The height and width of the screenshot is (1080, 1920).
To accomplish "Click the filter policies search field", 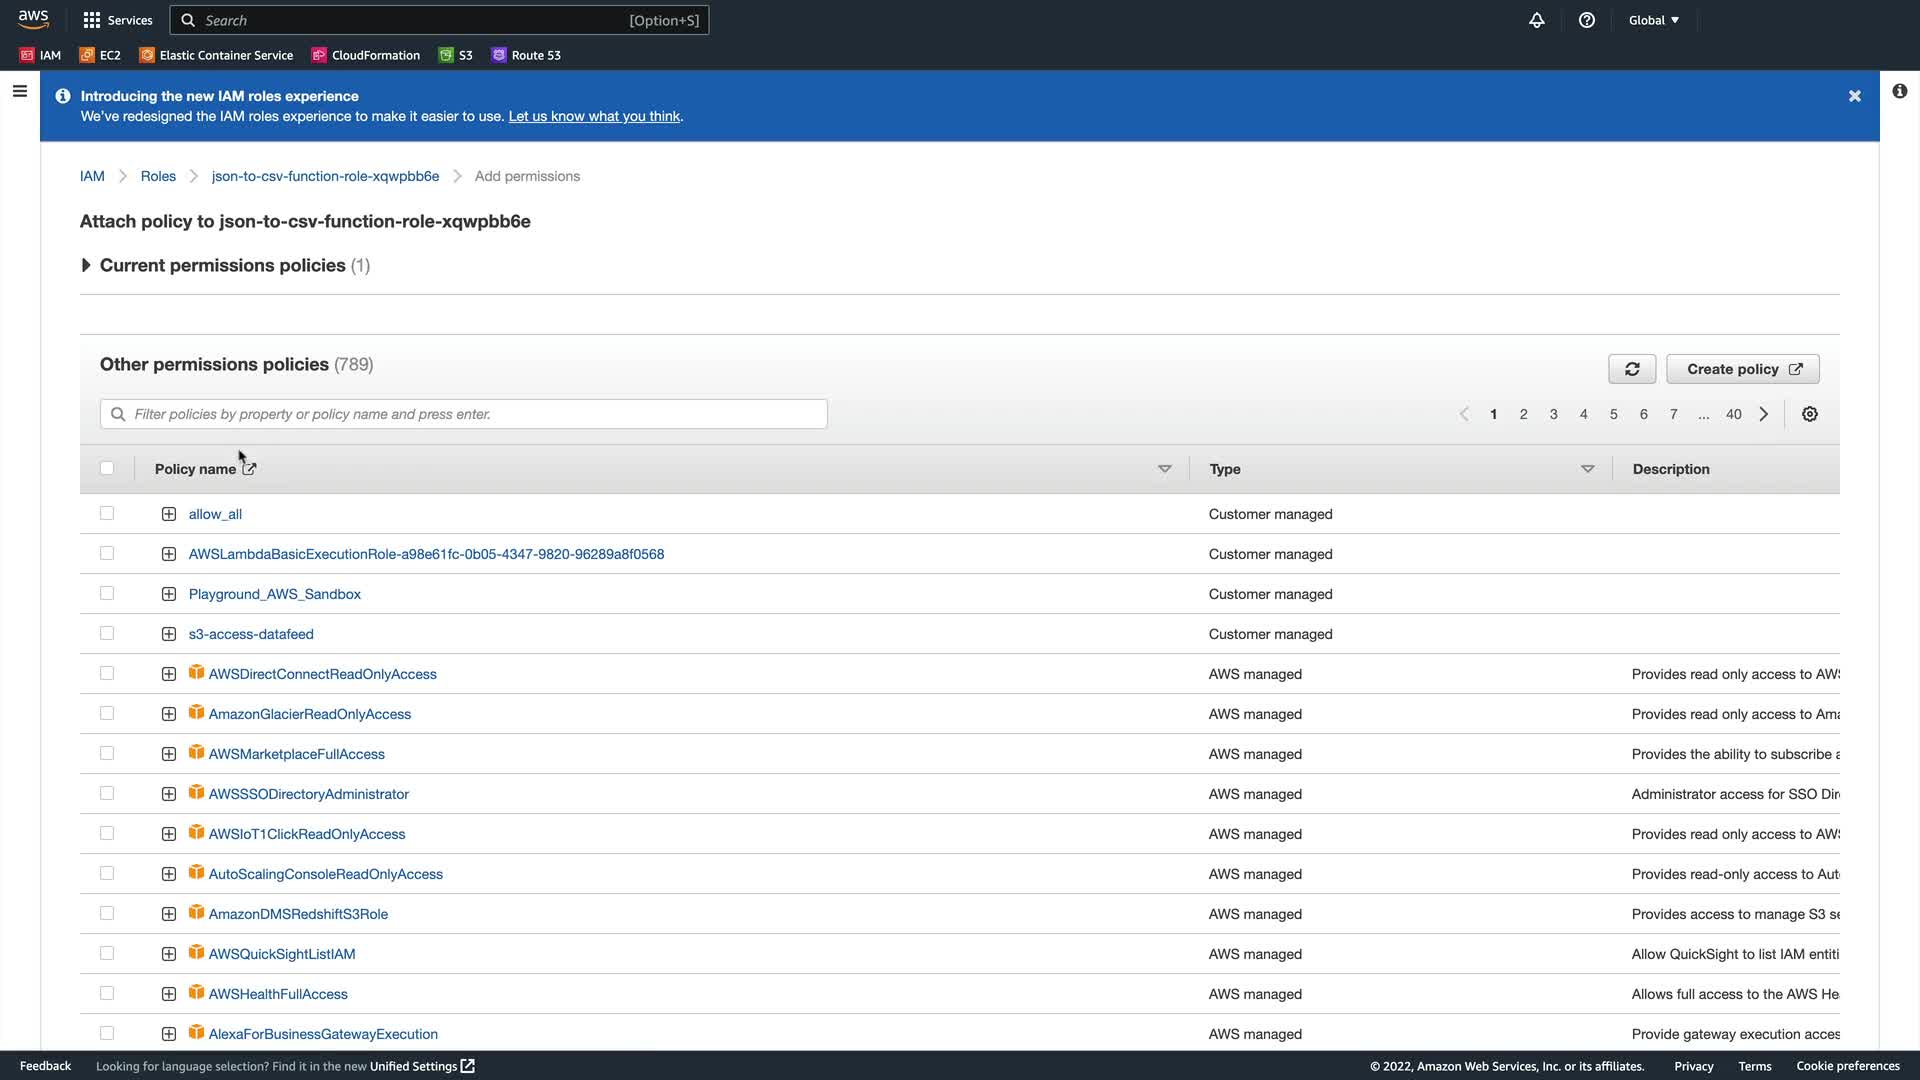I will tap(463, 414).
